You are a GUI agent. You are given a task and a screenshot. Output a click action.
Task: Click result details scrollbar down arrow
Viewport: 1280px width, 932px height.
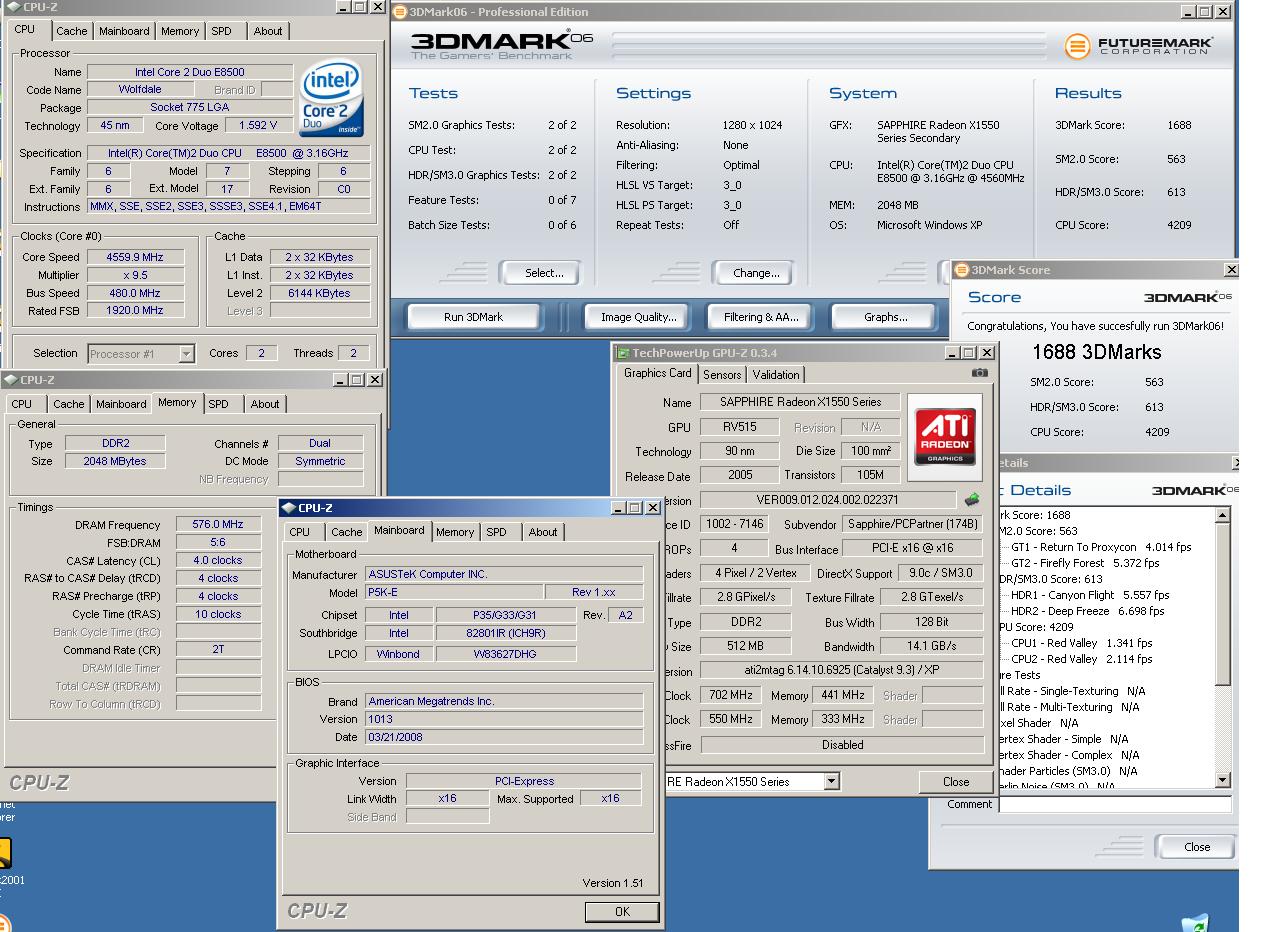pos(1223,779)
